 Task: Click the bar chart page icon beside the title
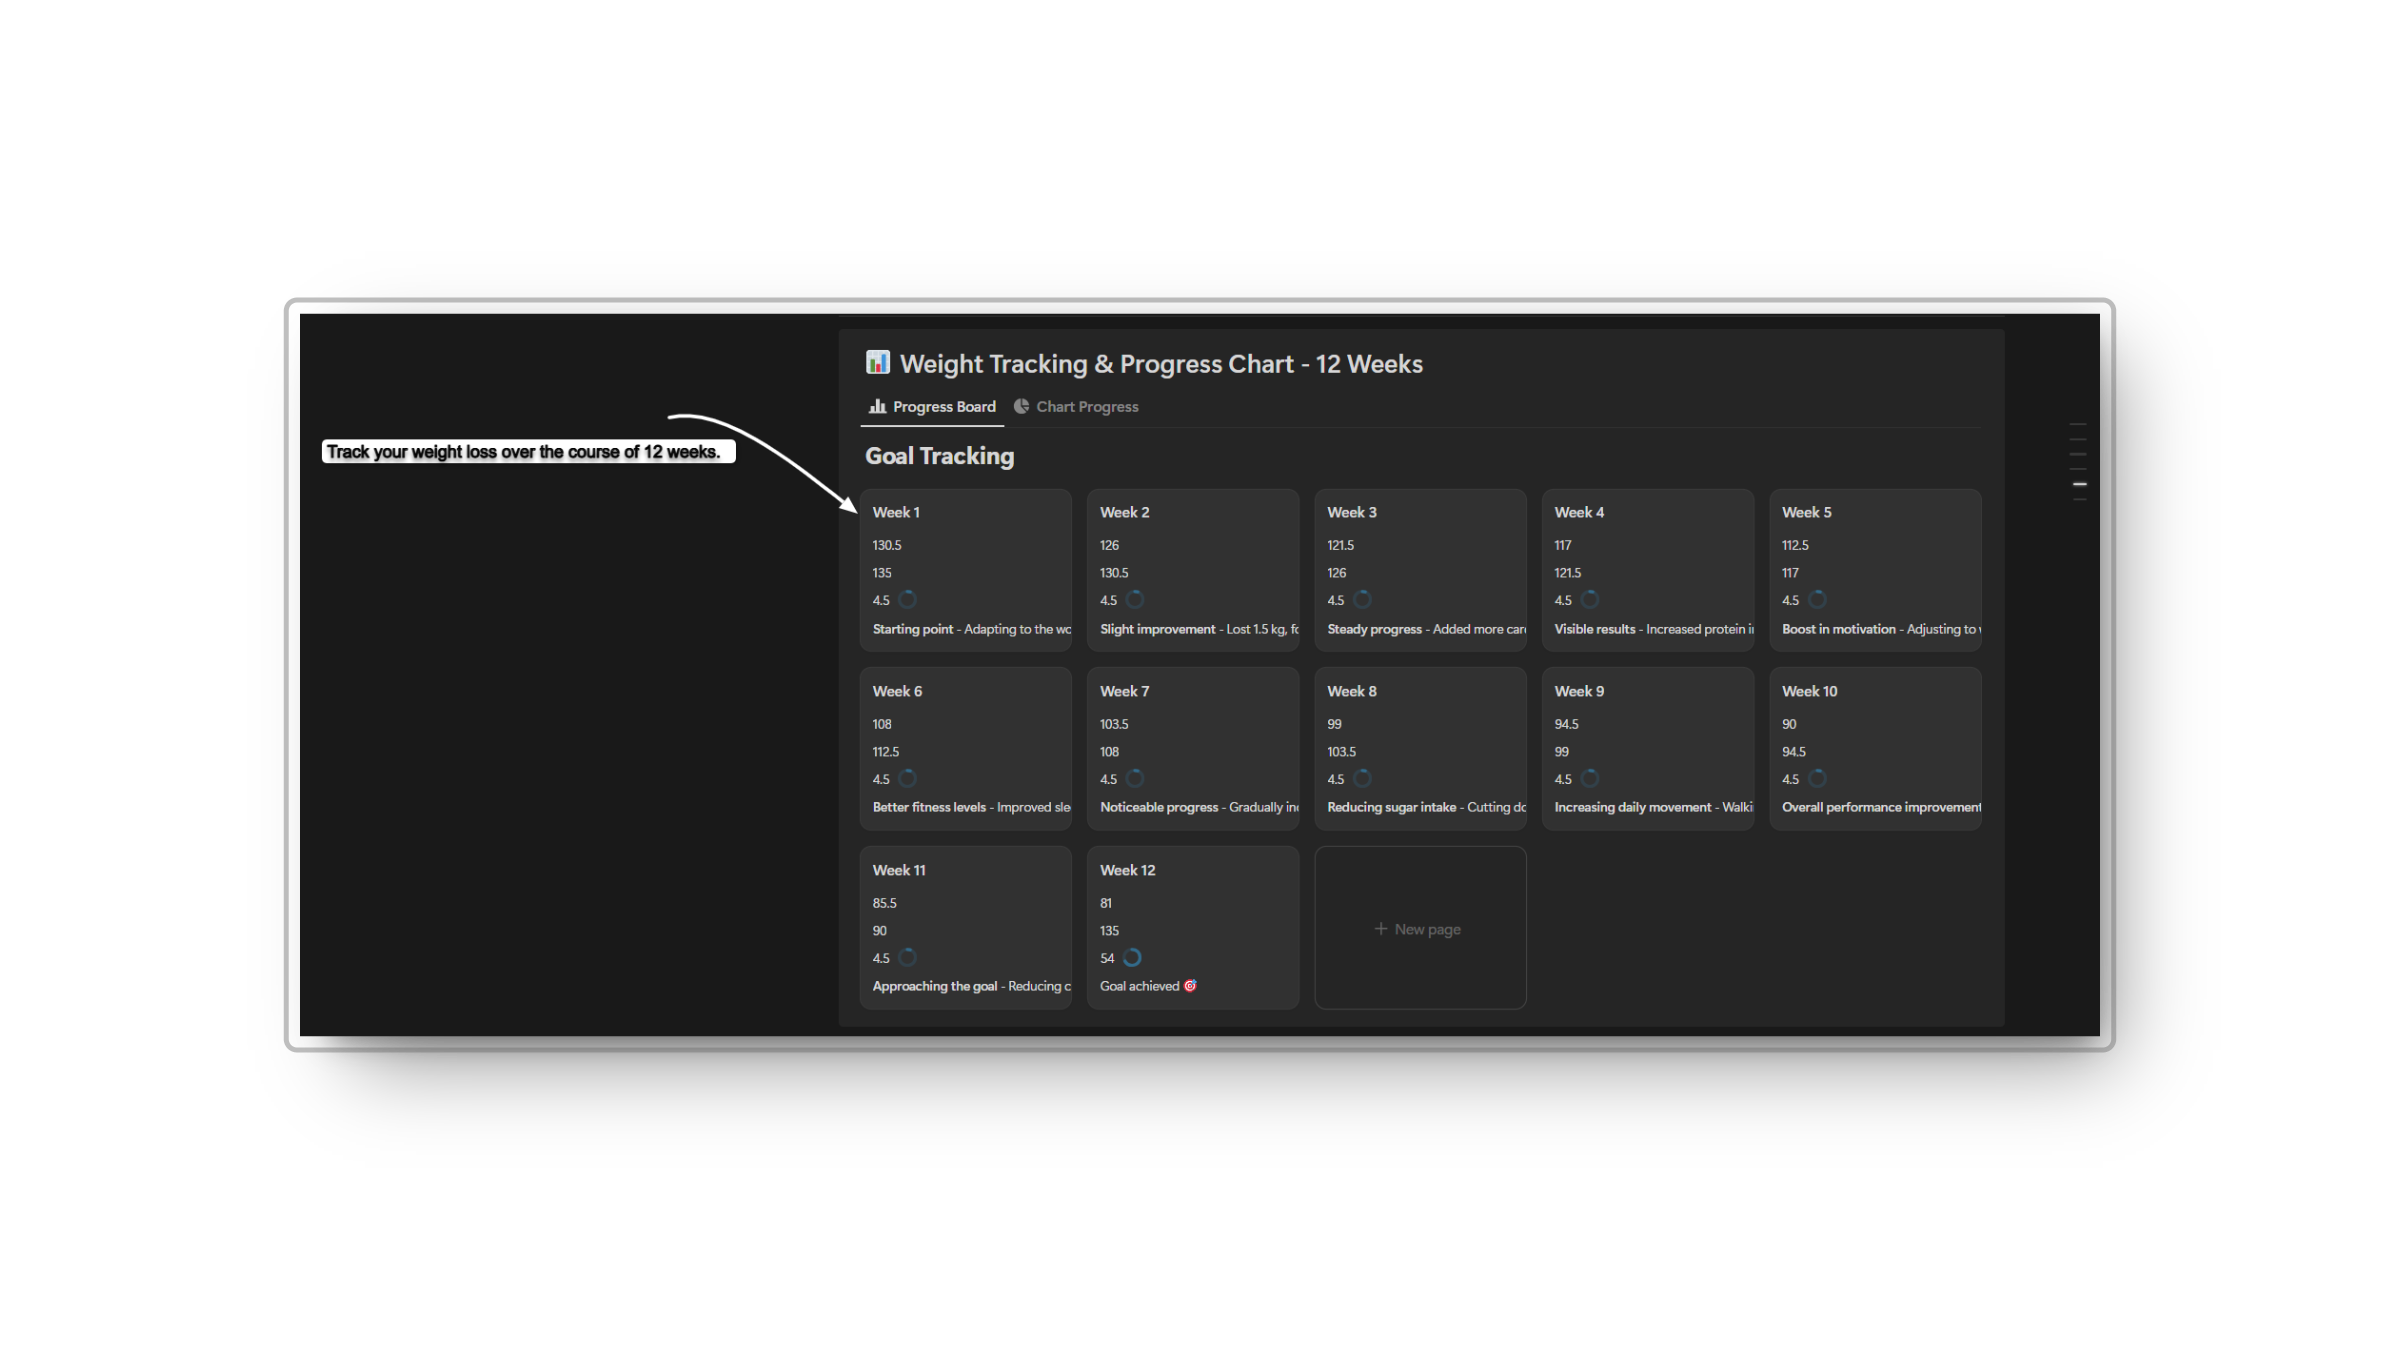click(x=877, y=362)
